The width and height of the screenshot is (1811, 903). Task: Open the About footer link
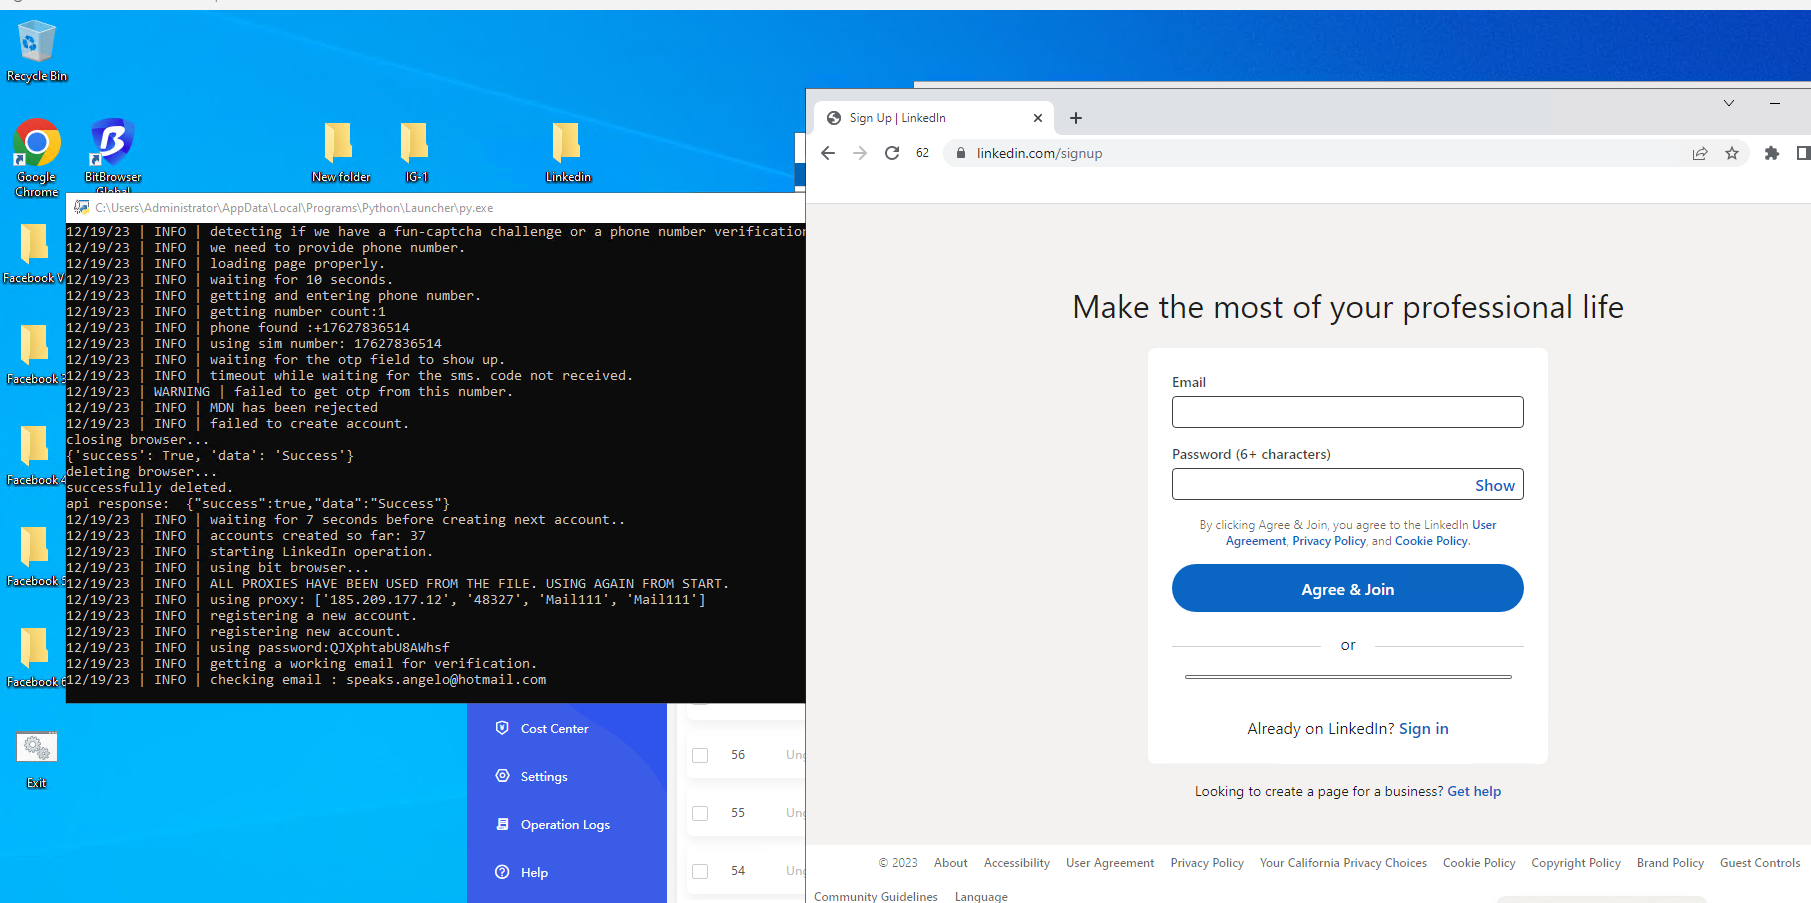click(x=950, y=863)
